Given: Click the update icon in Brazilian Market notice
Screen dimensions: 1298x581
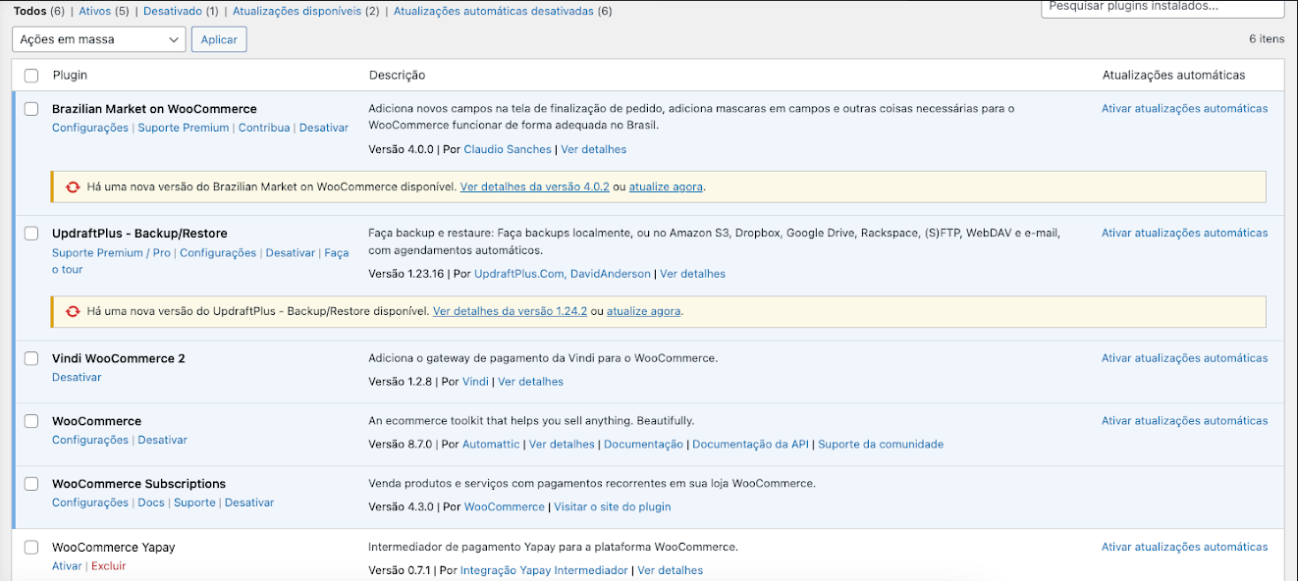Looking at the screenshot, I should (x=72, y=187).
